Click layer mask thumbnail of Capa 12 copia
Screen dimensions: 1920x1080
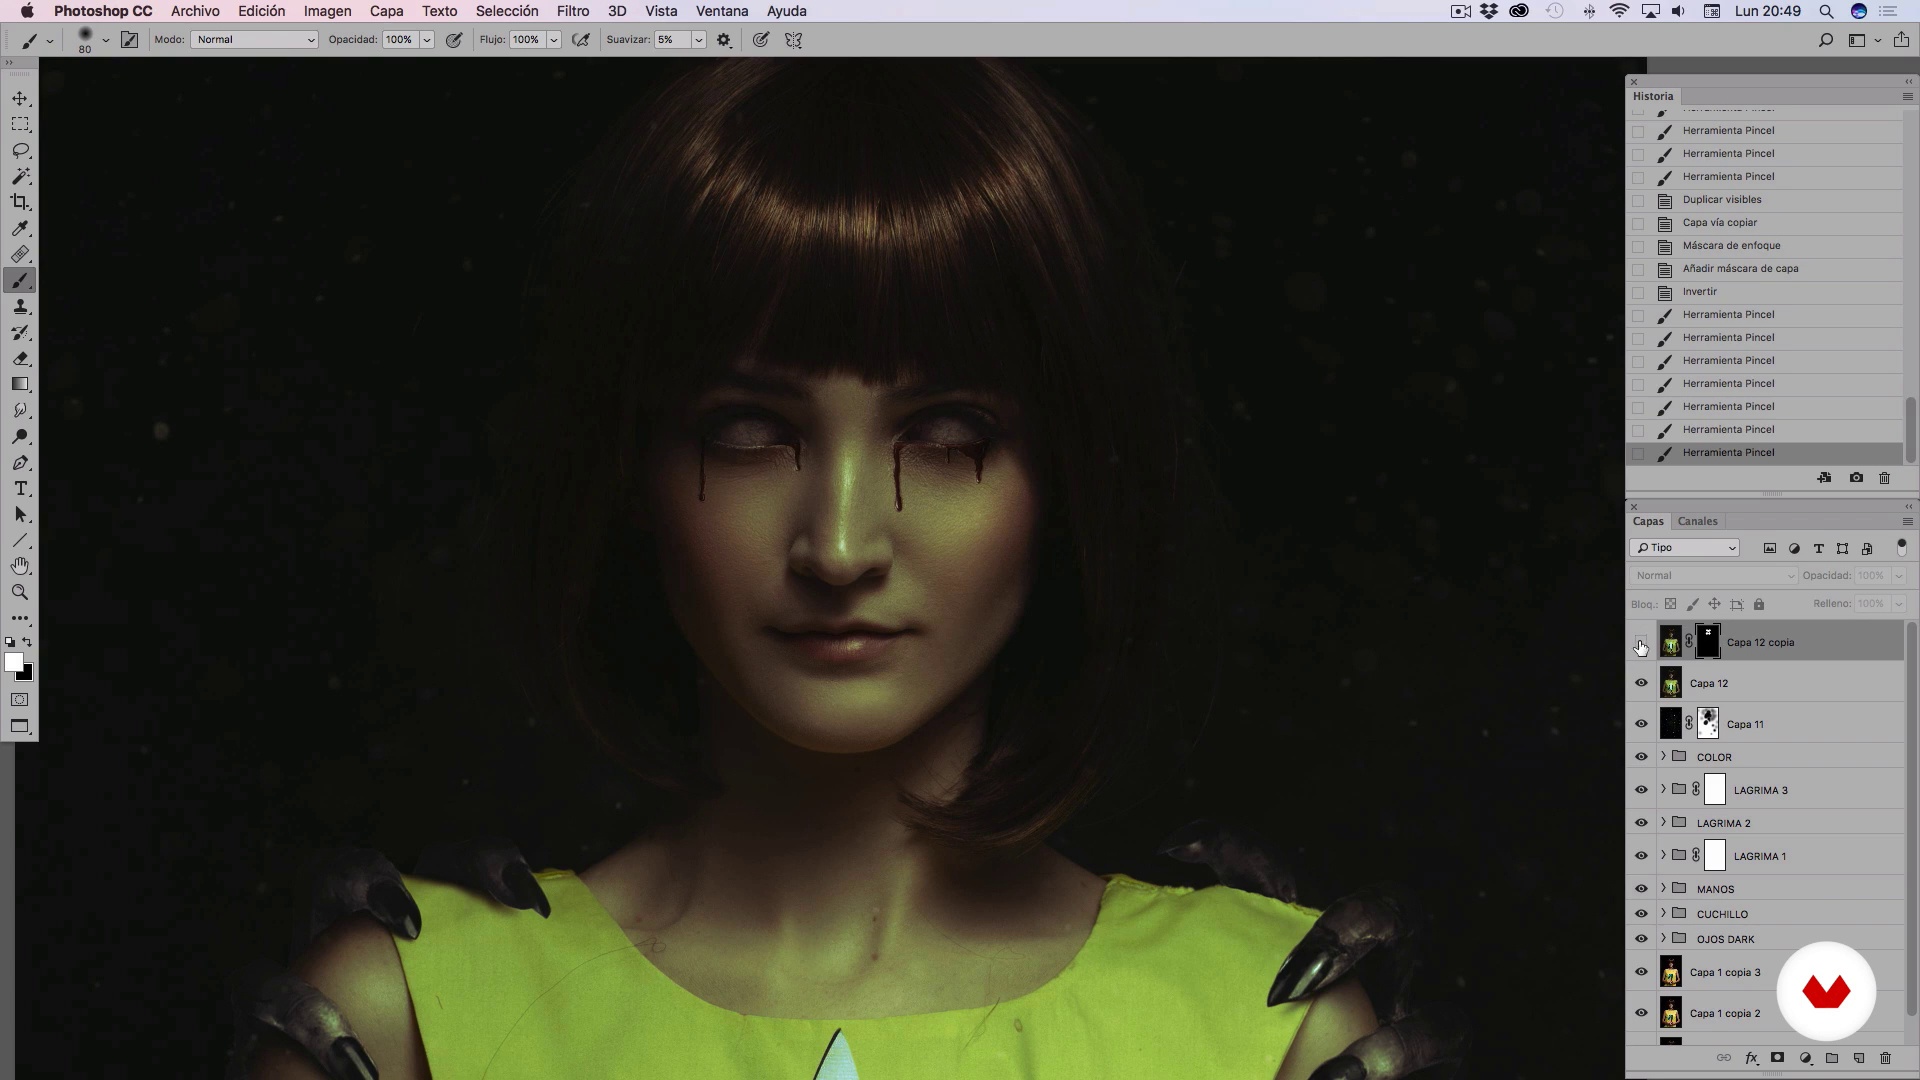pyautogui.click(x=1708, y=642)
